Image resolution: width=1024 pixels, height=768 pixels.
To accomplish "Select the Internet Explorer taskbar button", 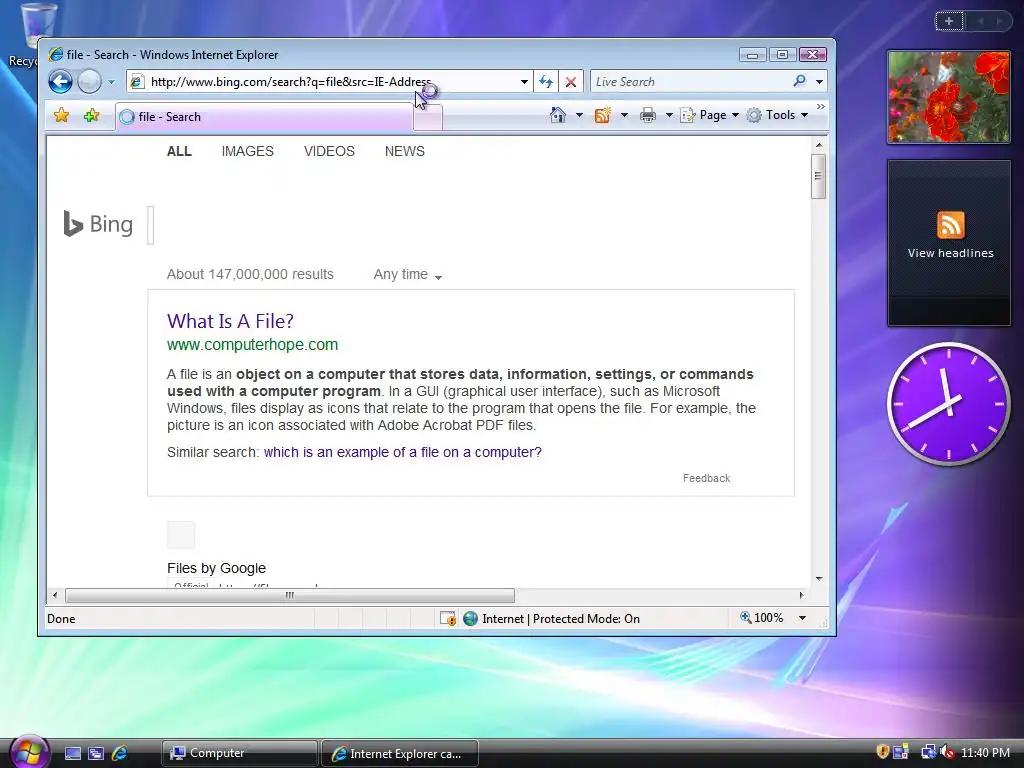I will tap(400, 754).
